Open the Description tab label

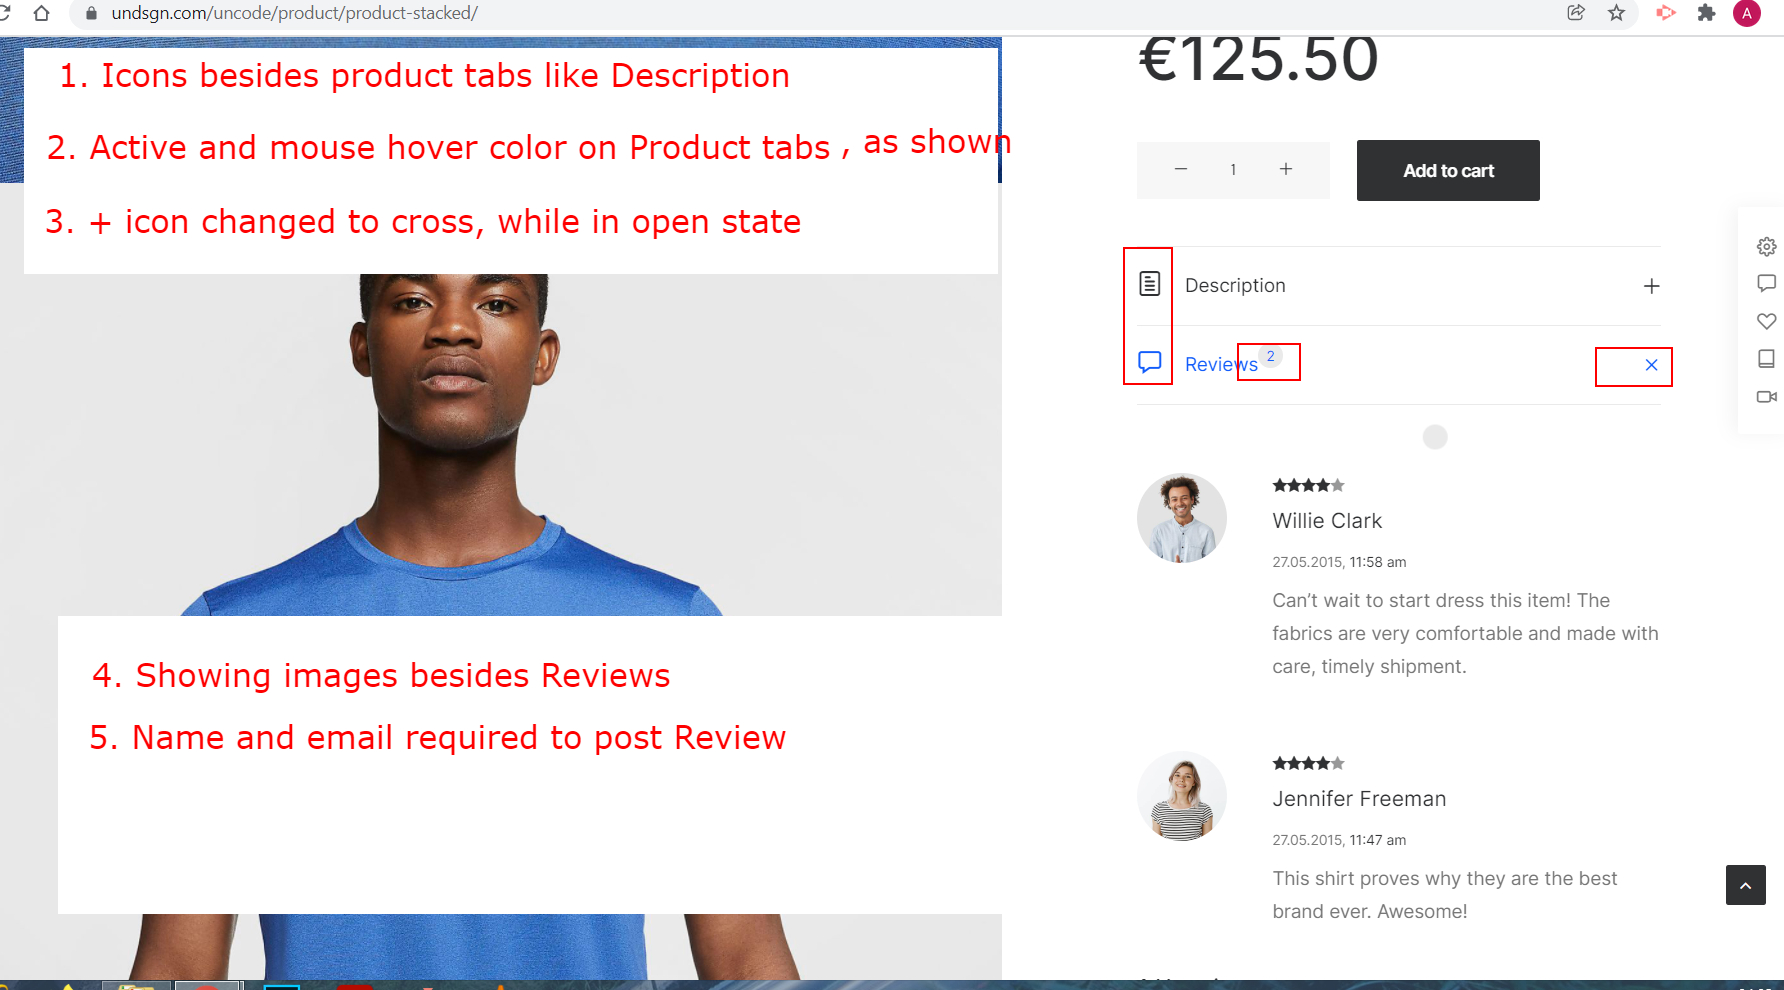click(x=1235, y=285)
